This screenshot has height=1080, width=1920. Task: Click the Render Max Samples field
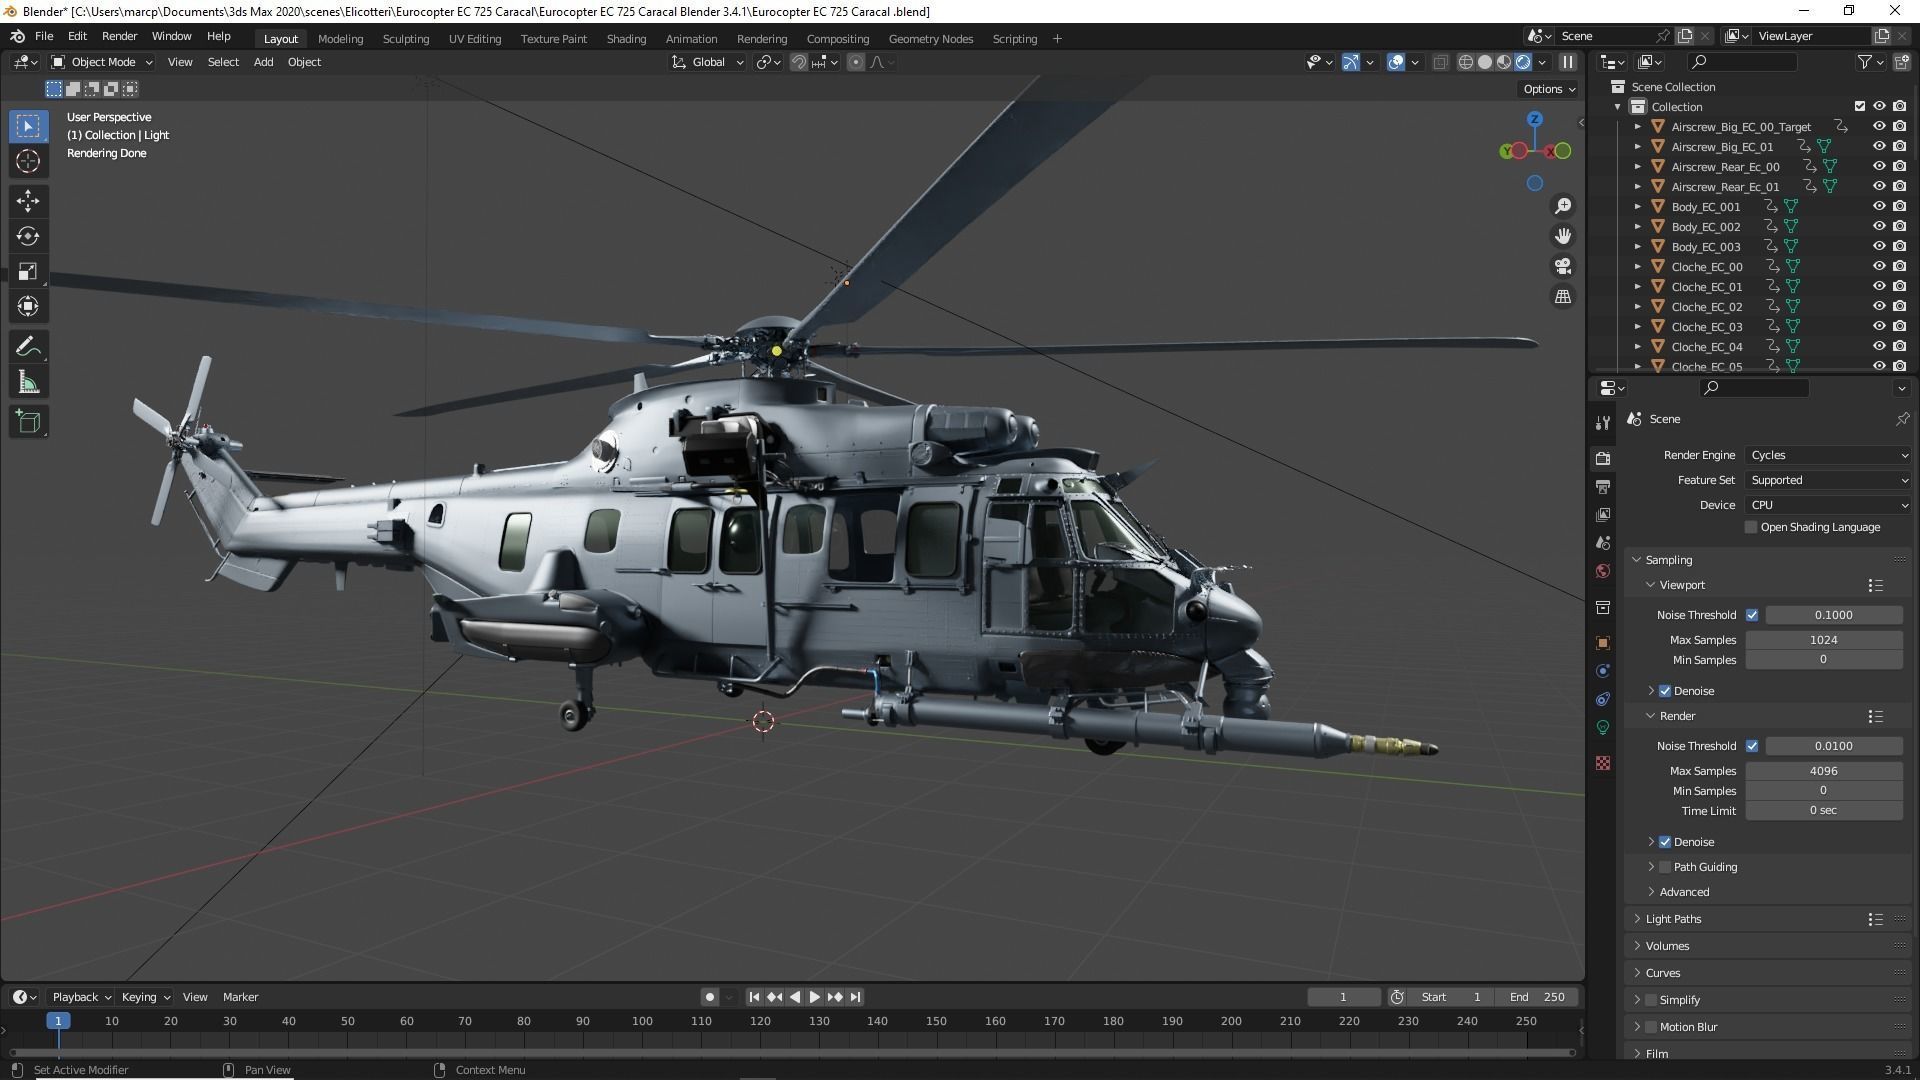[1823, 771]
